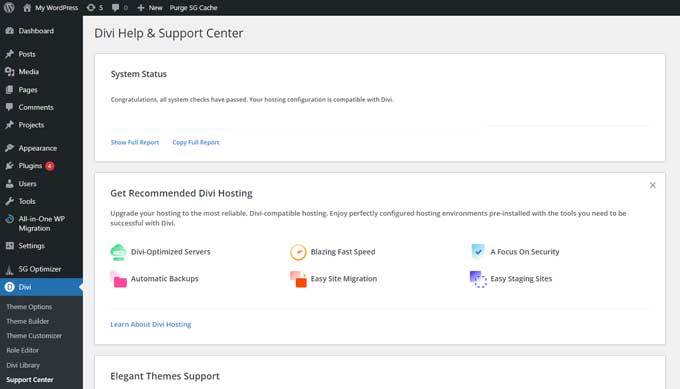Viewport: 680px width, 389px height.
Task: Click the Easy Staging Sites text
Action: coord(521,278)
